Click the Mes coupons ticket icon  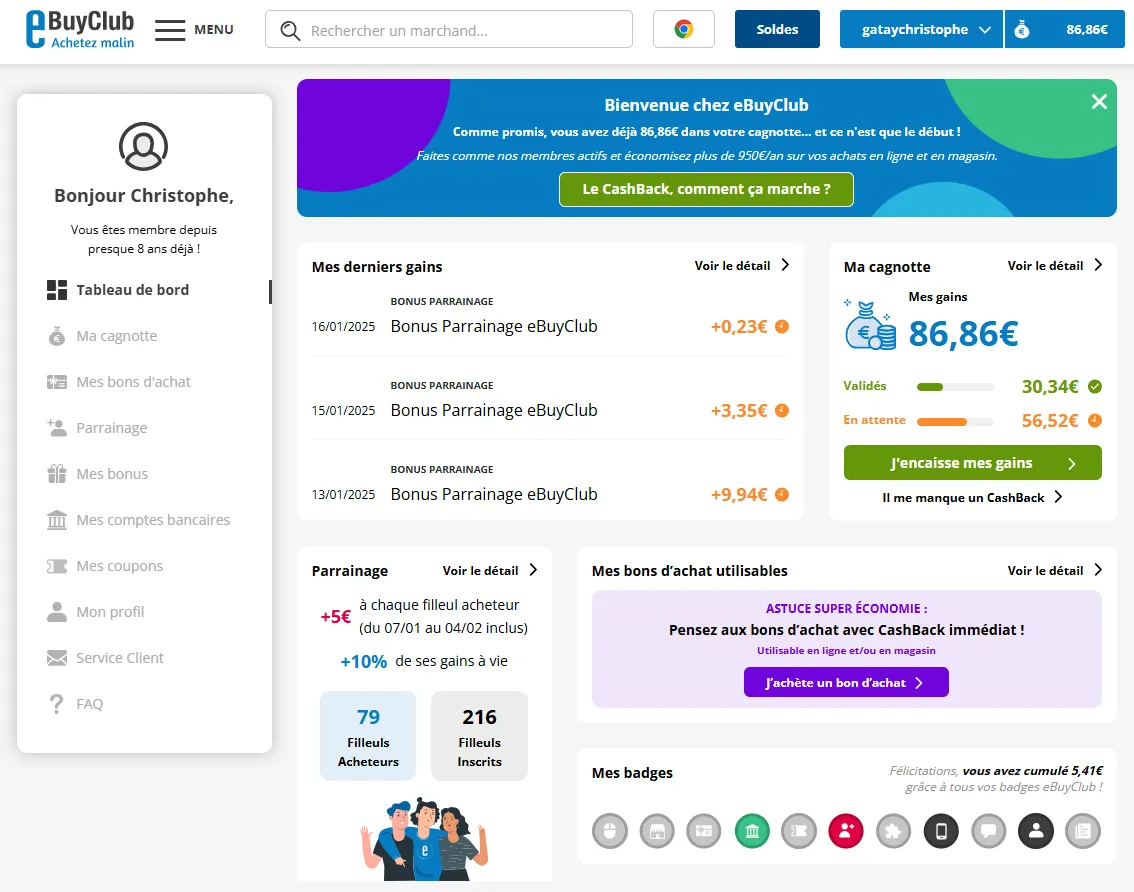point(56,566)
